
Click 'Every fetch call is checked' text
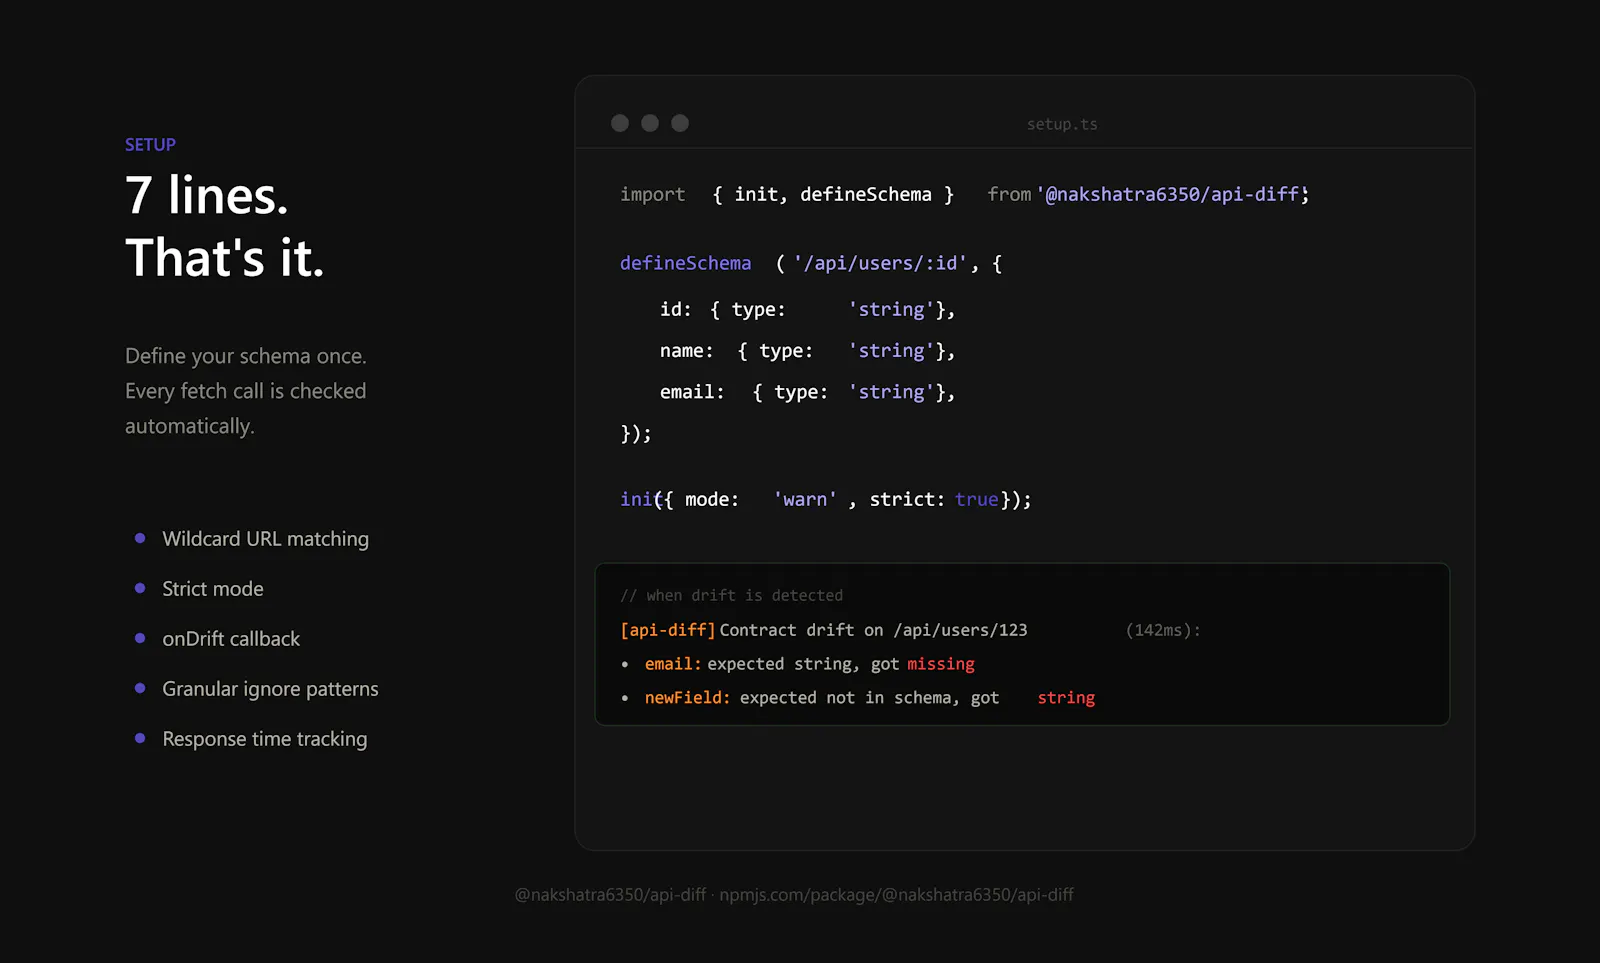click(x=246, y=391)
